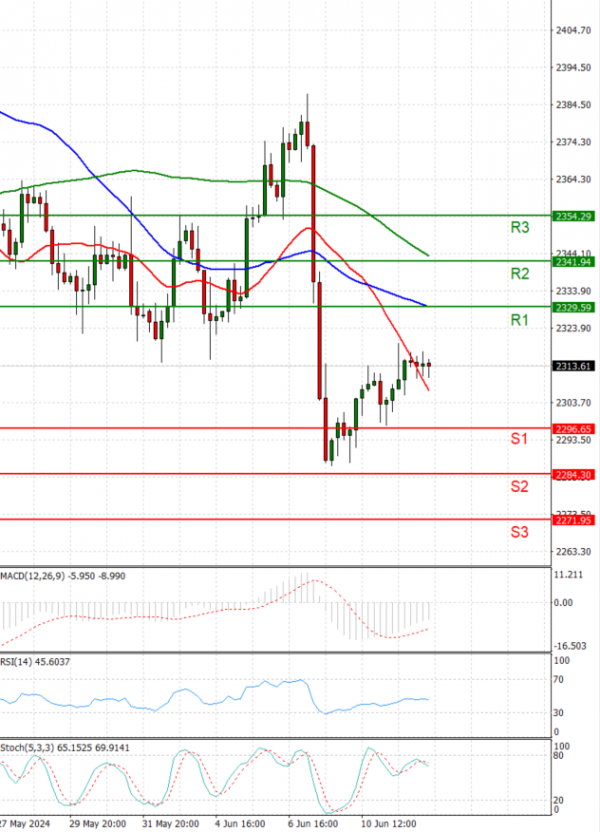
Task: Select the 2284.30 support price tag
Action: [x=573, y=475]
